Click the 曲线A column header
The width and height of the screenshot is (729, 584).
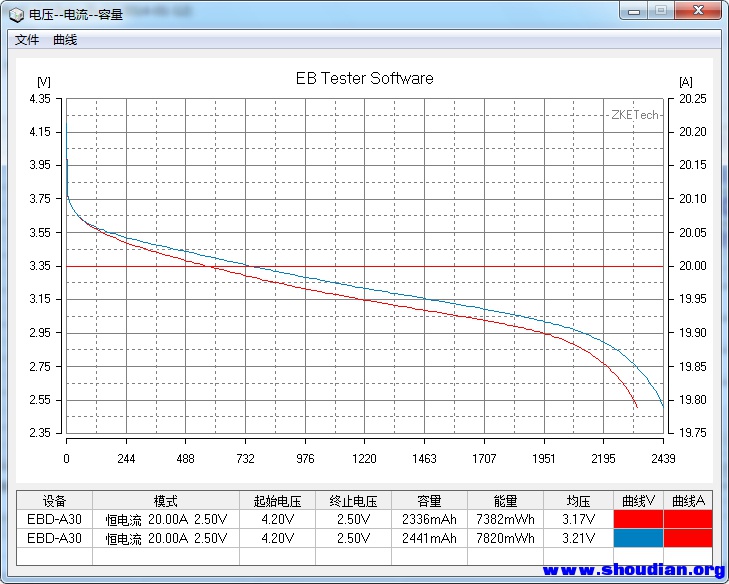(688, 501)
